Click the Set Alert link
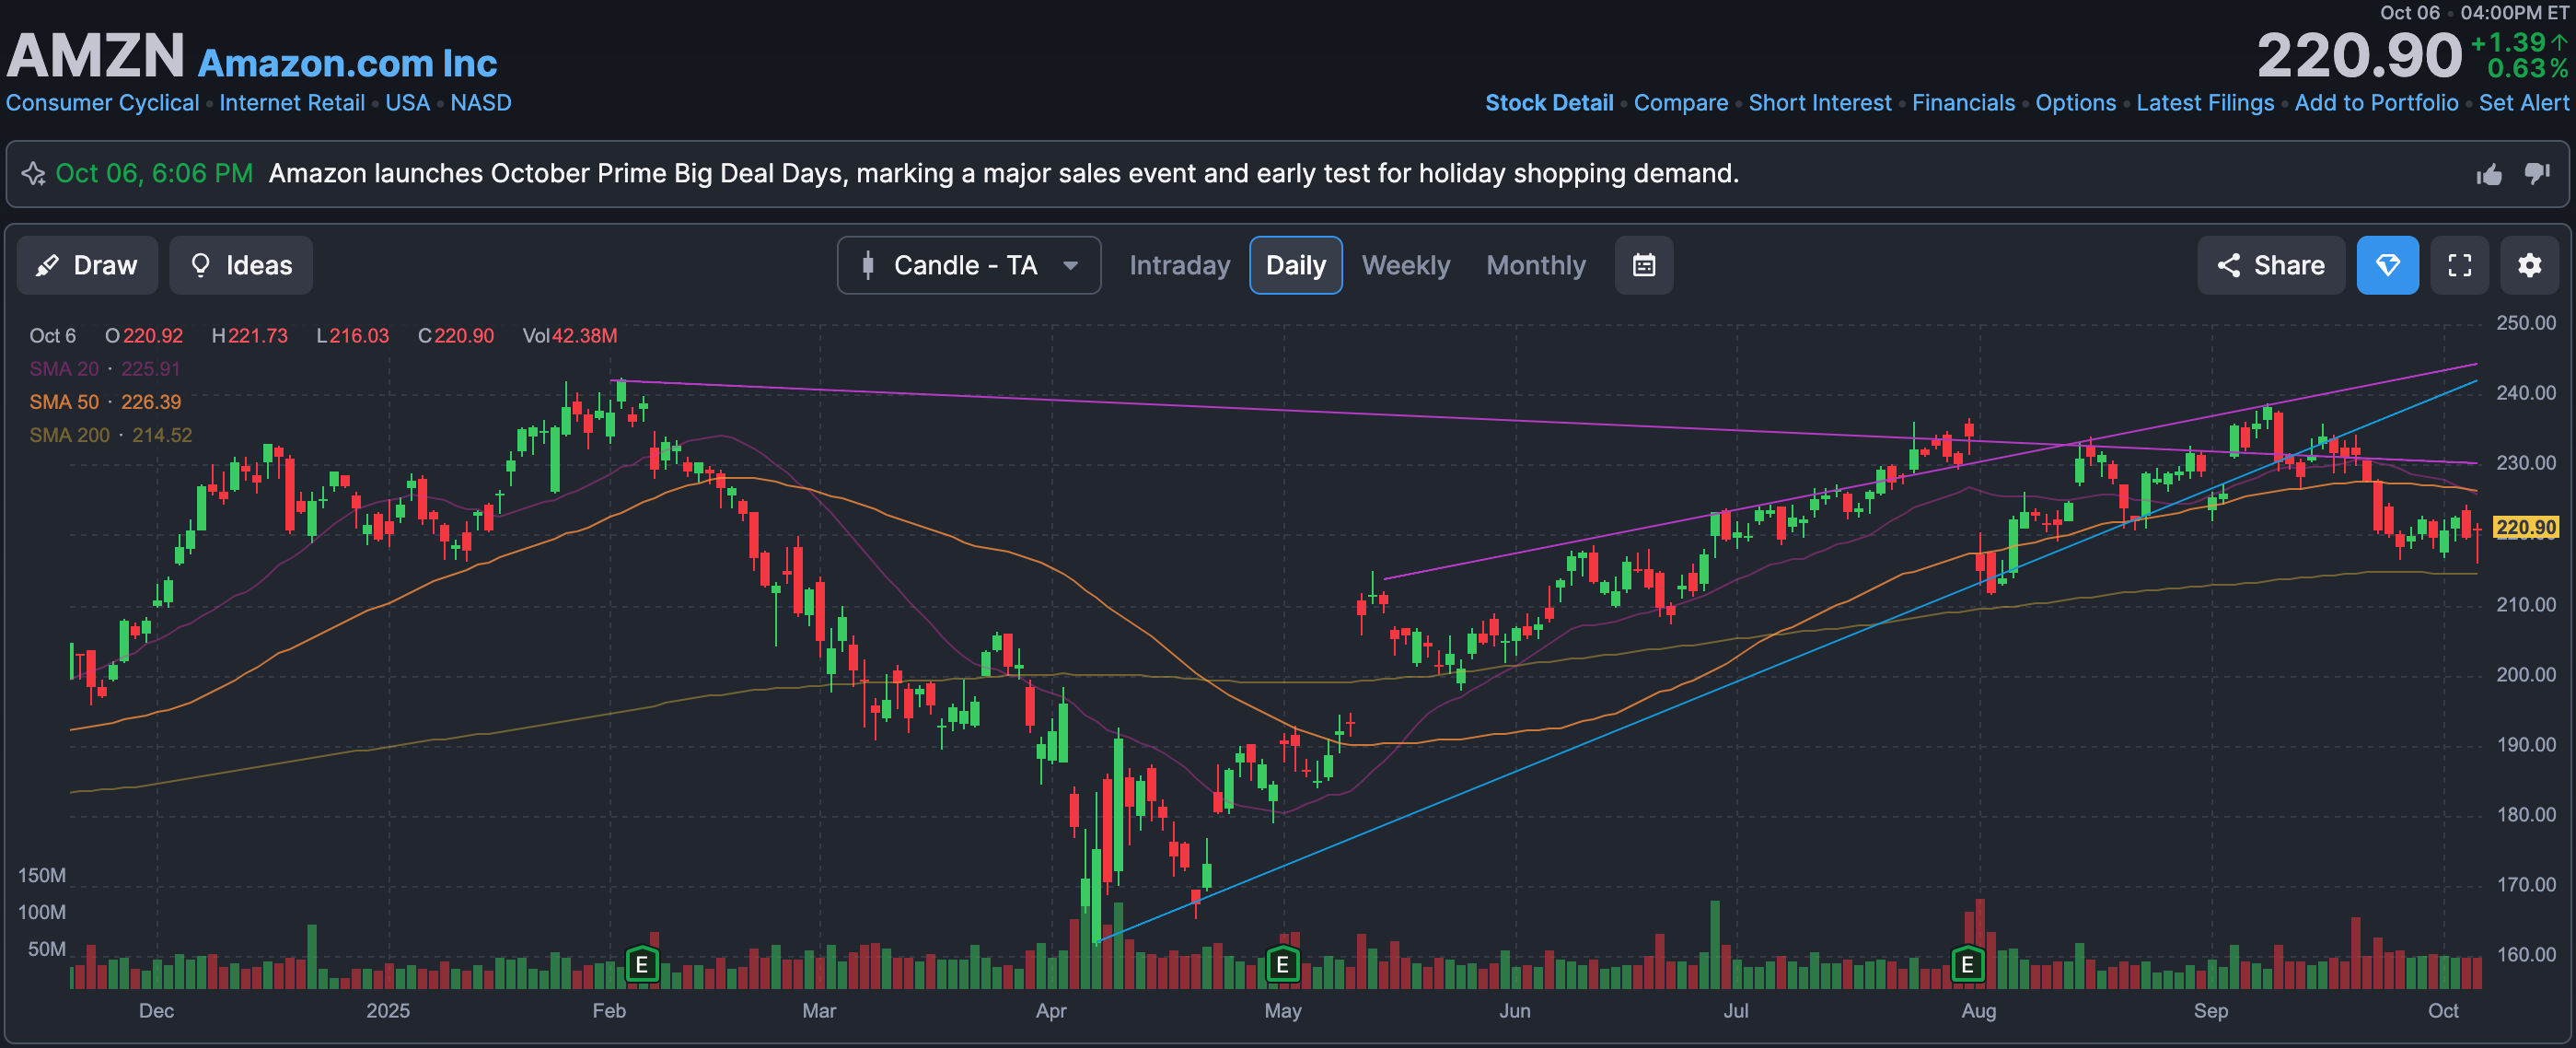The width and height of the screenshot is (2576, 1048). [2523, 103]
